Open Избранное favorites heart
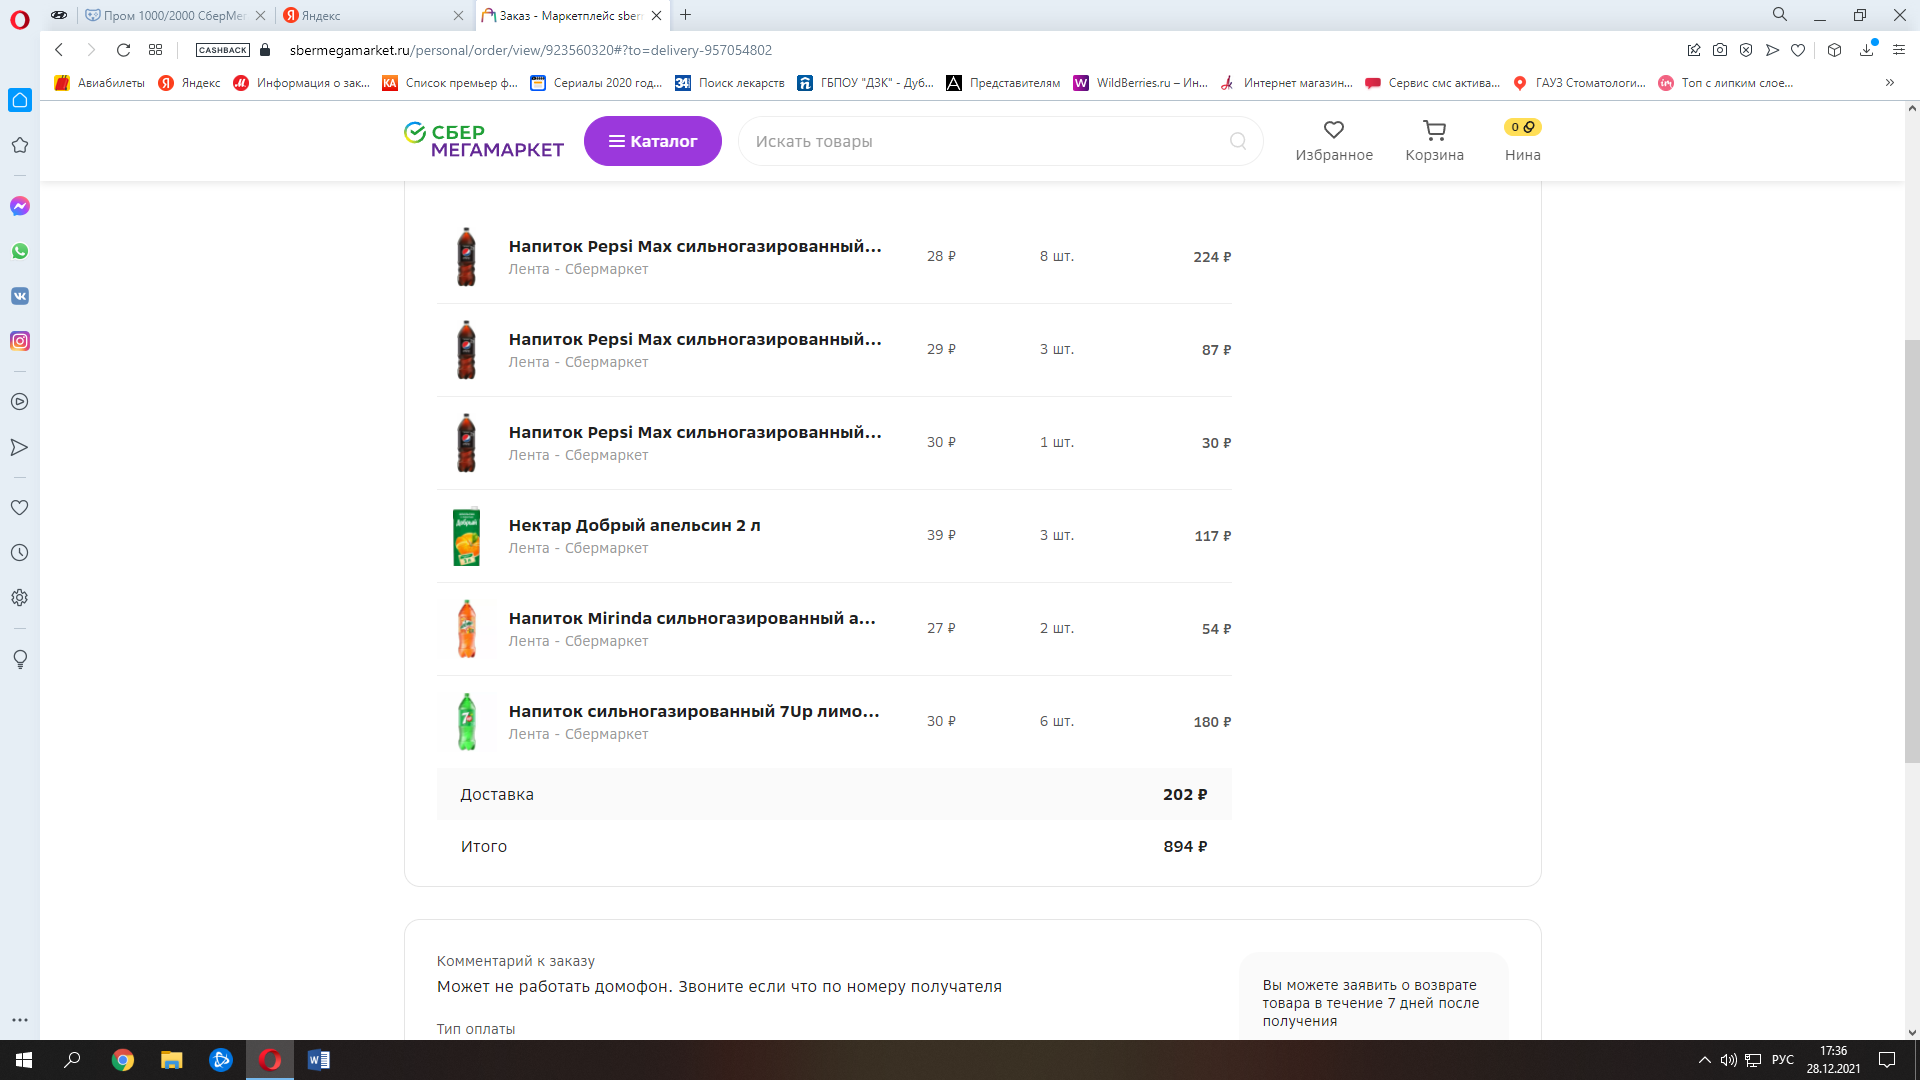The width and height of the screenshot is (1920, 1080). tap(1334, 141)
